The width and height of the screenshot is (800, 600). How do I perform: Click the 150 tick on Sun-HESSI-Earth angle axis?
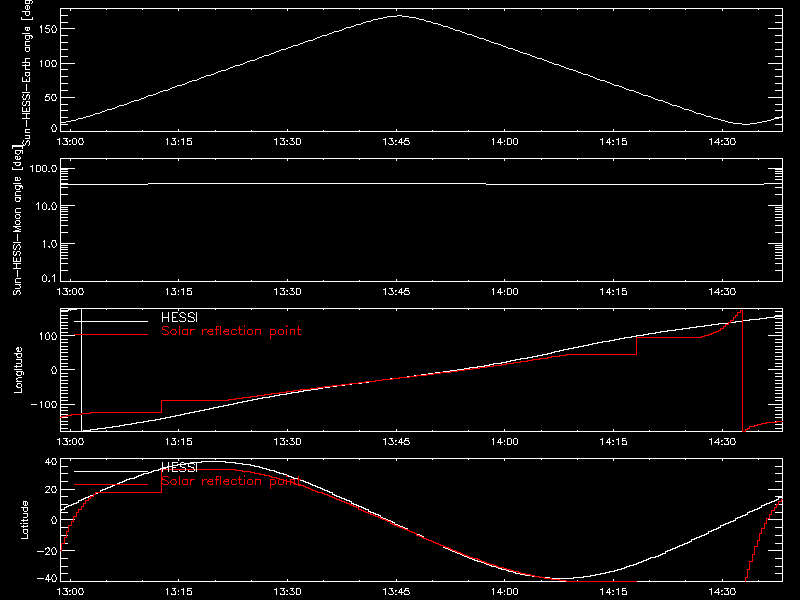tap(47, 29)
